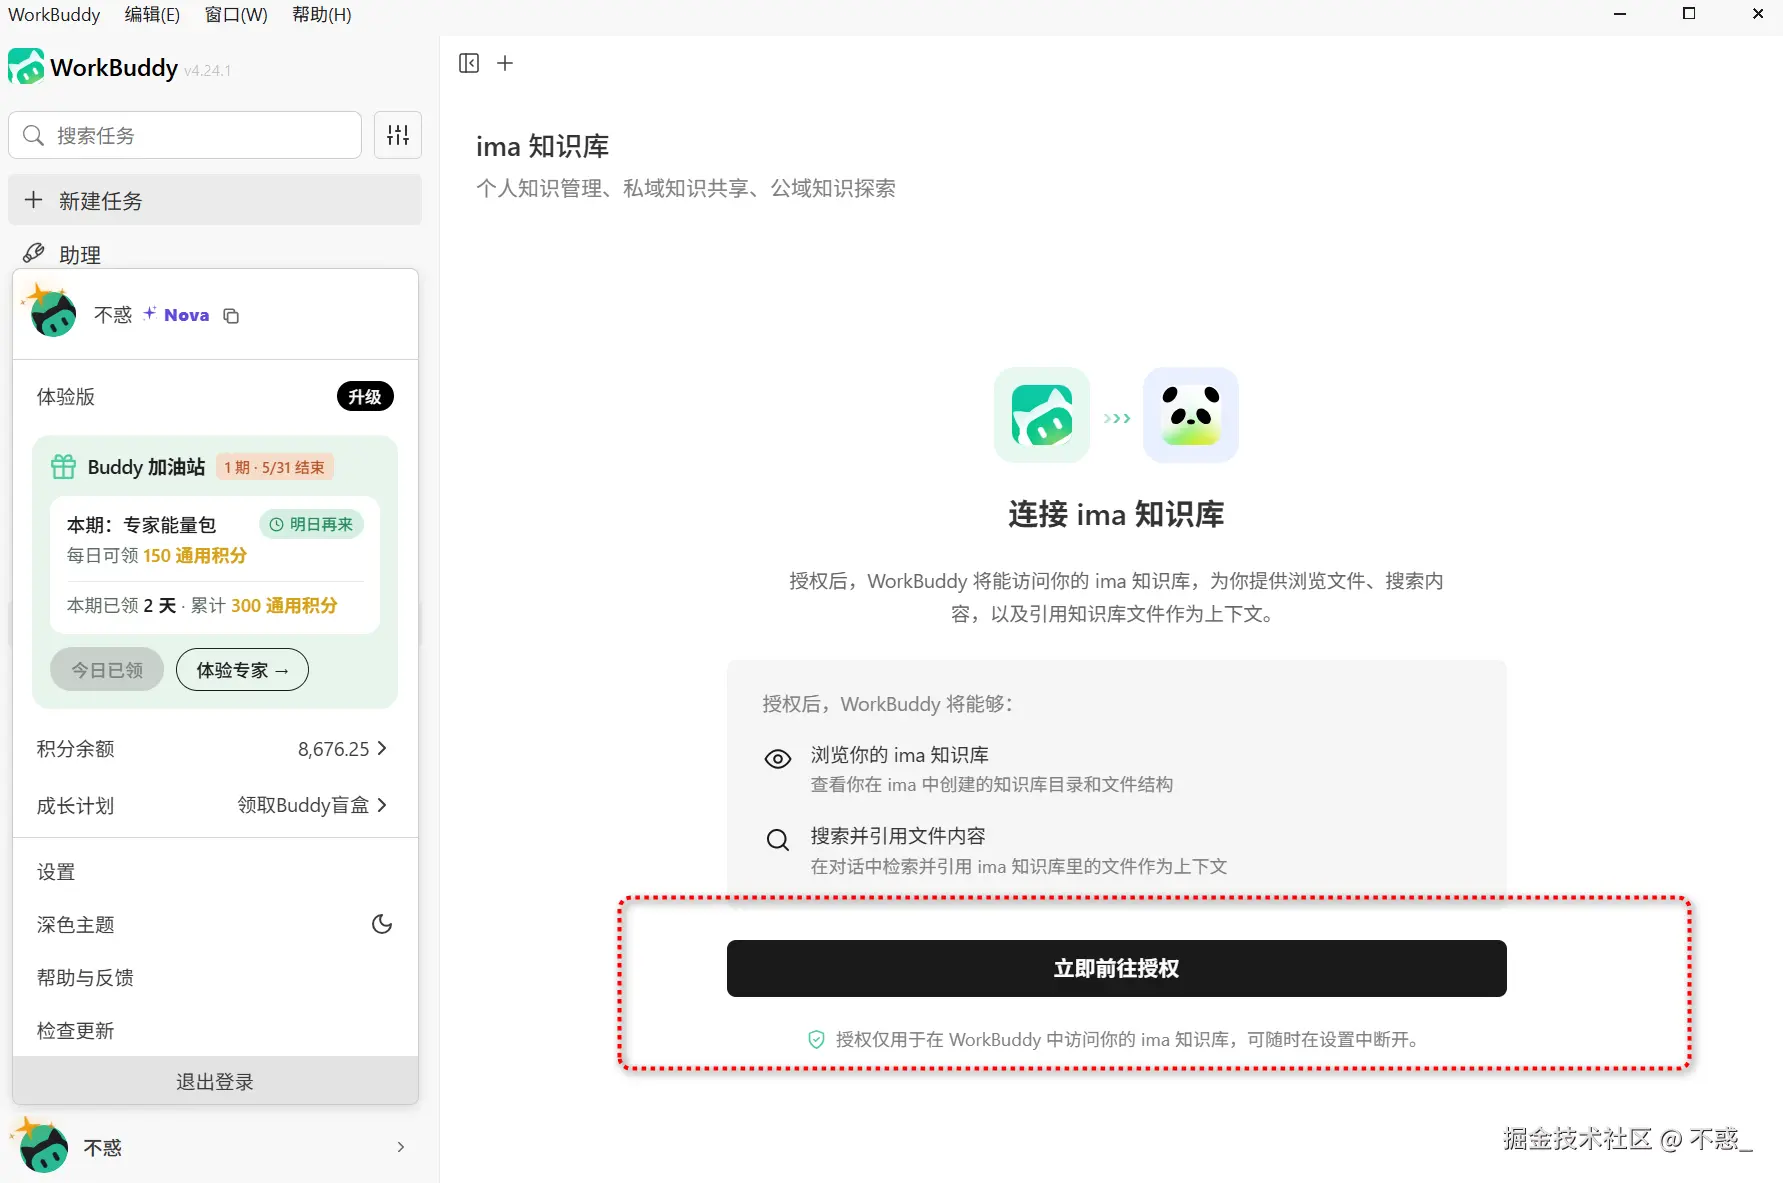Click the 成长计划 row label
1783x1183 pixels.
coord(75,806)
